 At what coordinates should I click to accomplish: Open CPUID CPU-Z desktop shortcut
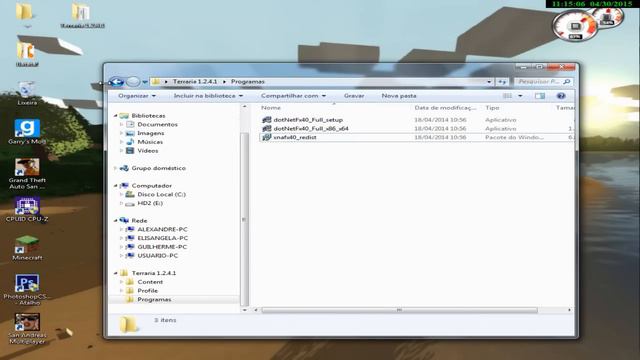[27, 210]
